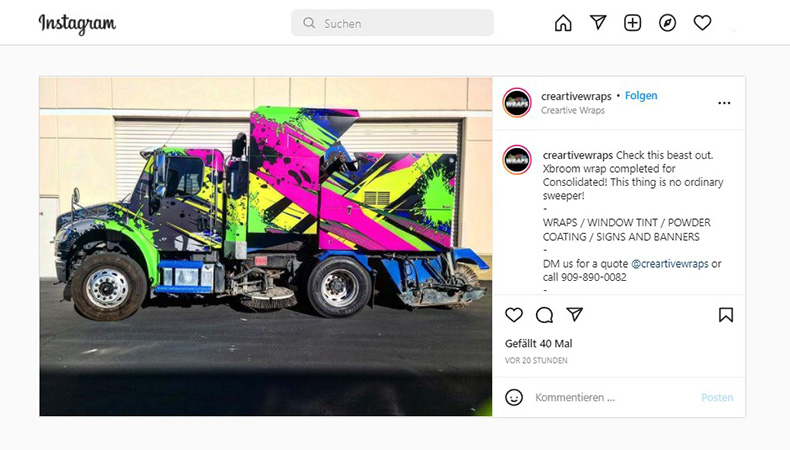The image size is (790, 450).
Task: Open activity notifications heart in header
Action: tap(702, 23)
